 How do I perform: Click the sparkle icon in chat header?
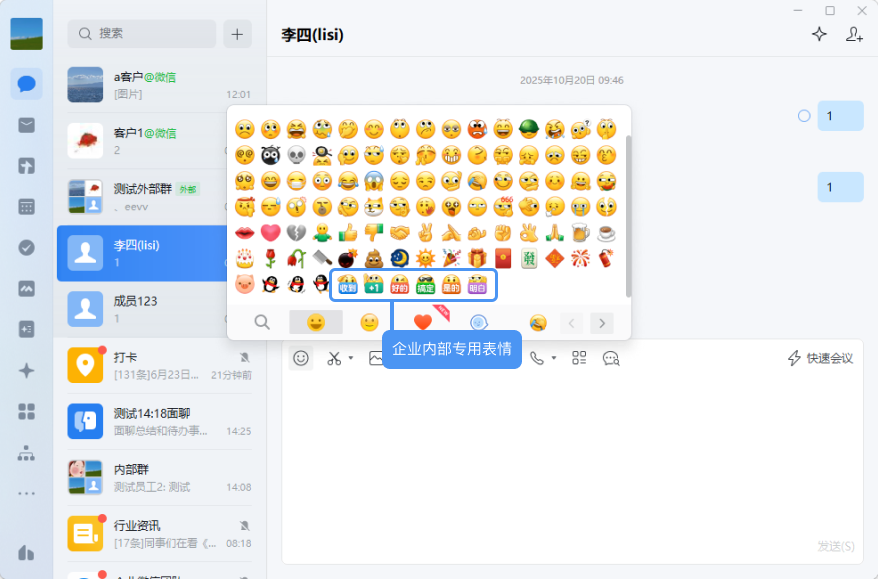pyautogui.click(x=819, y=34)
